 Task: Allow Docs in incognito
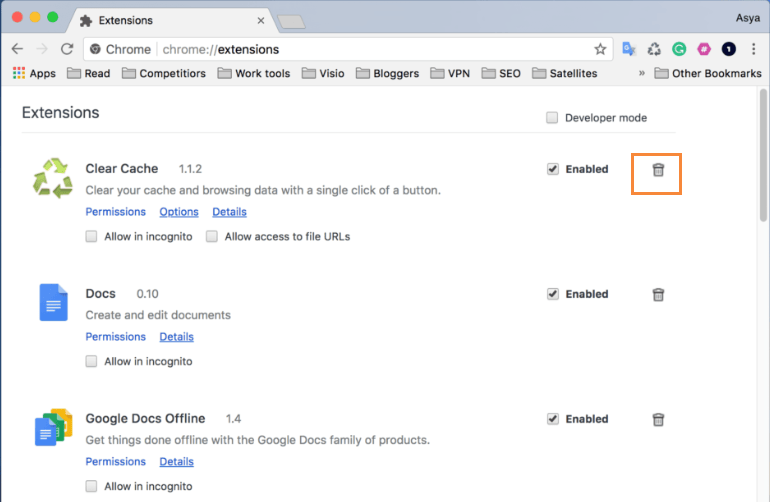91,361
